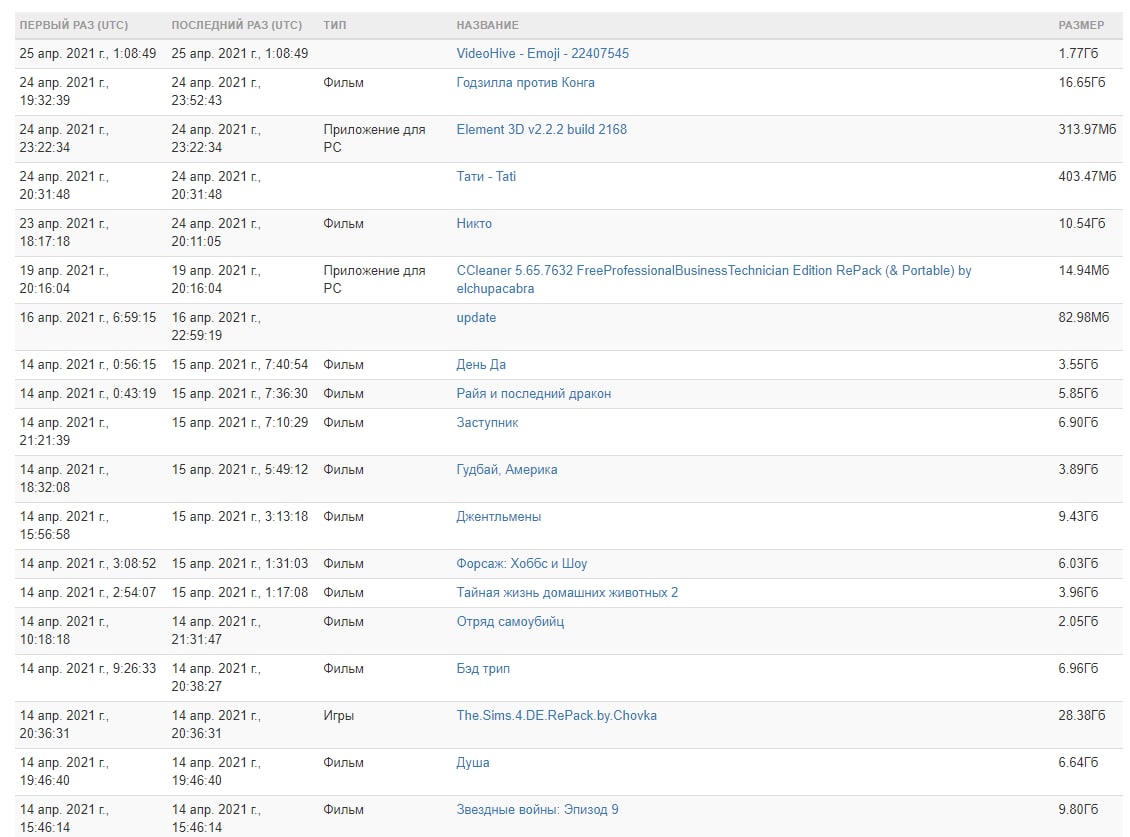Open Element 3D v2.2.2 build 2168 link

click(541, 130)
